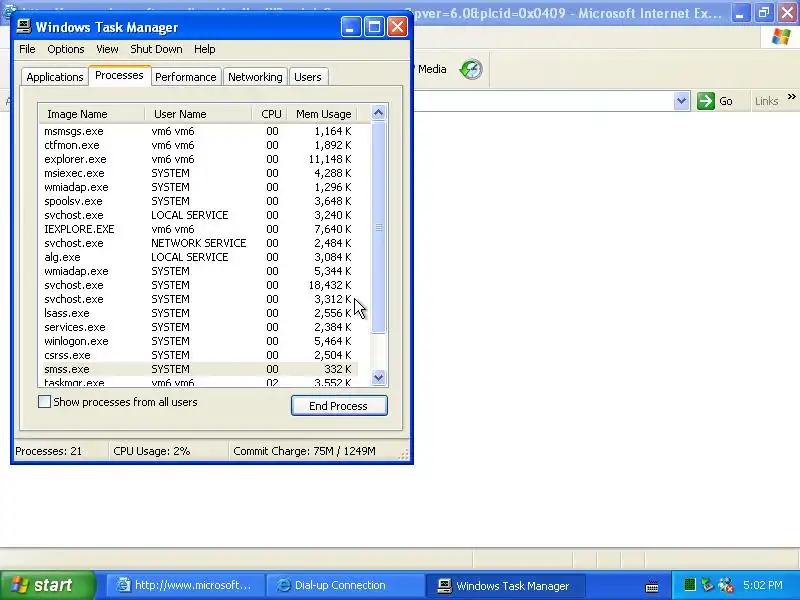Click the process list scroll down arrow

coord(379,378)
